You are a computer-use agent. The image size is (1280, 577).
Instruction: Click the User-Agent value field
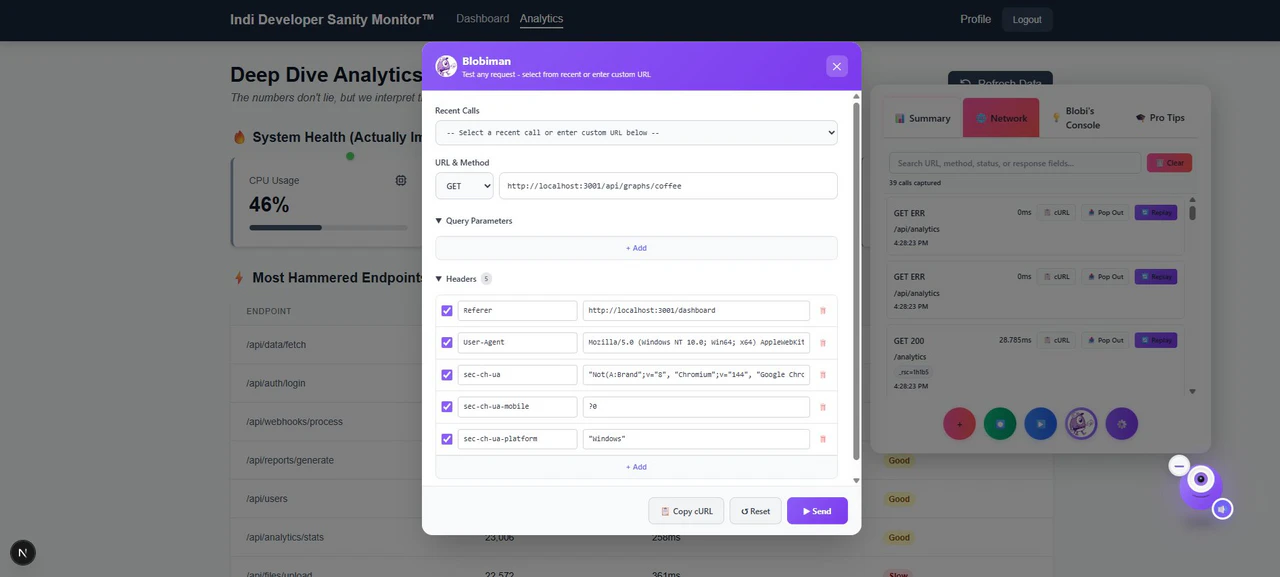pos(696,343)
